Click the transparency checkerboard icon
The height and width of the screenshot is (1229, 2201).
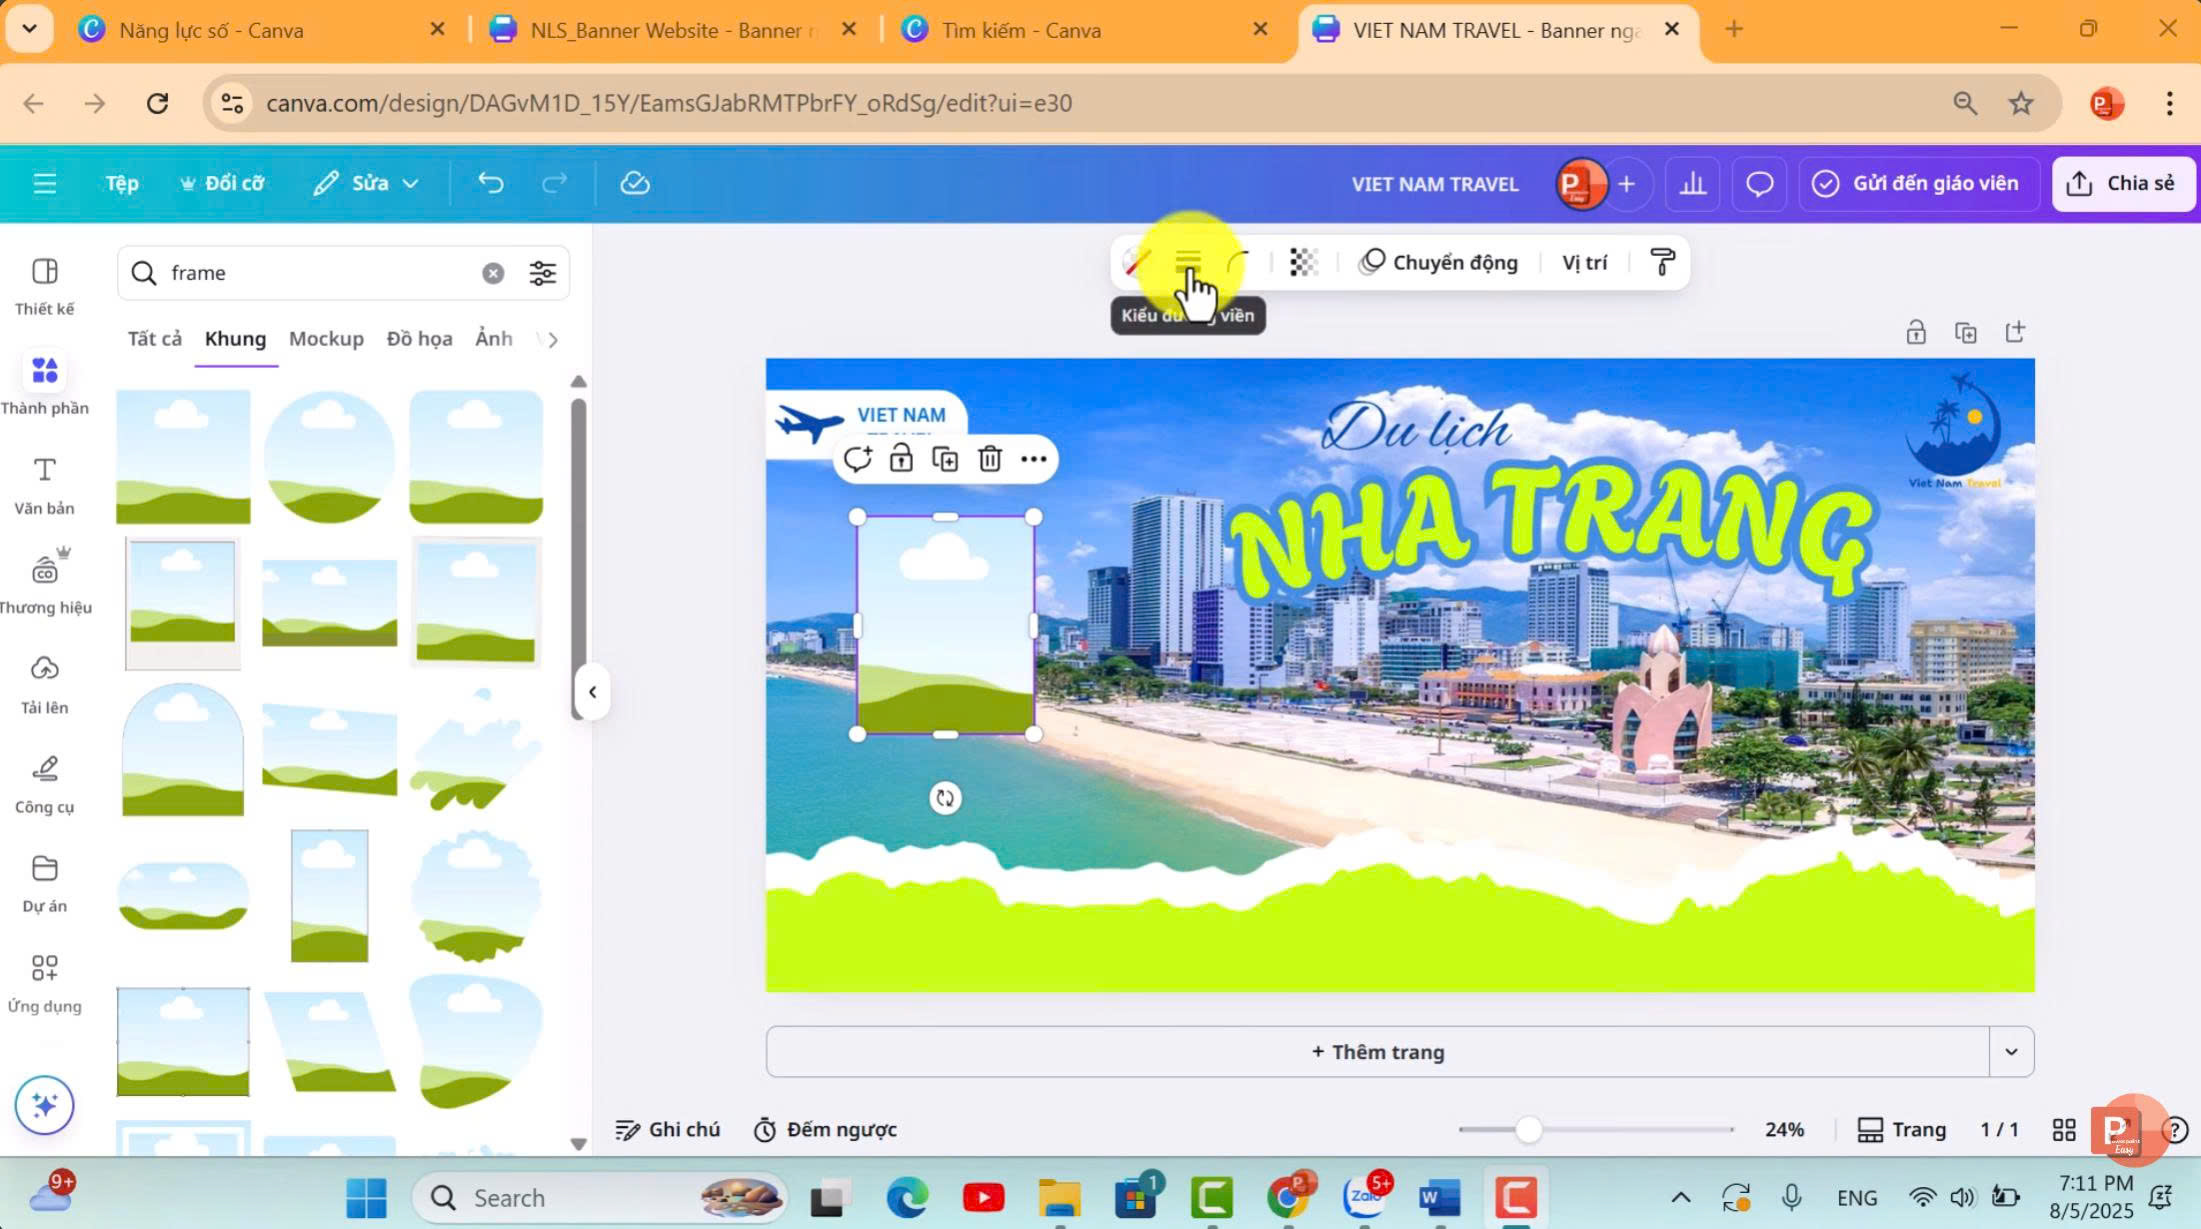[x=1303, y=262]
